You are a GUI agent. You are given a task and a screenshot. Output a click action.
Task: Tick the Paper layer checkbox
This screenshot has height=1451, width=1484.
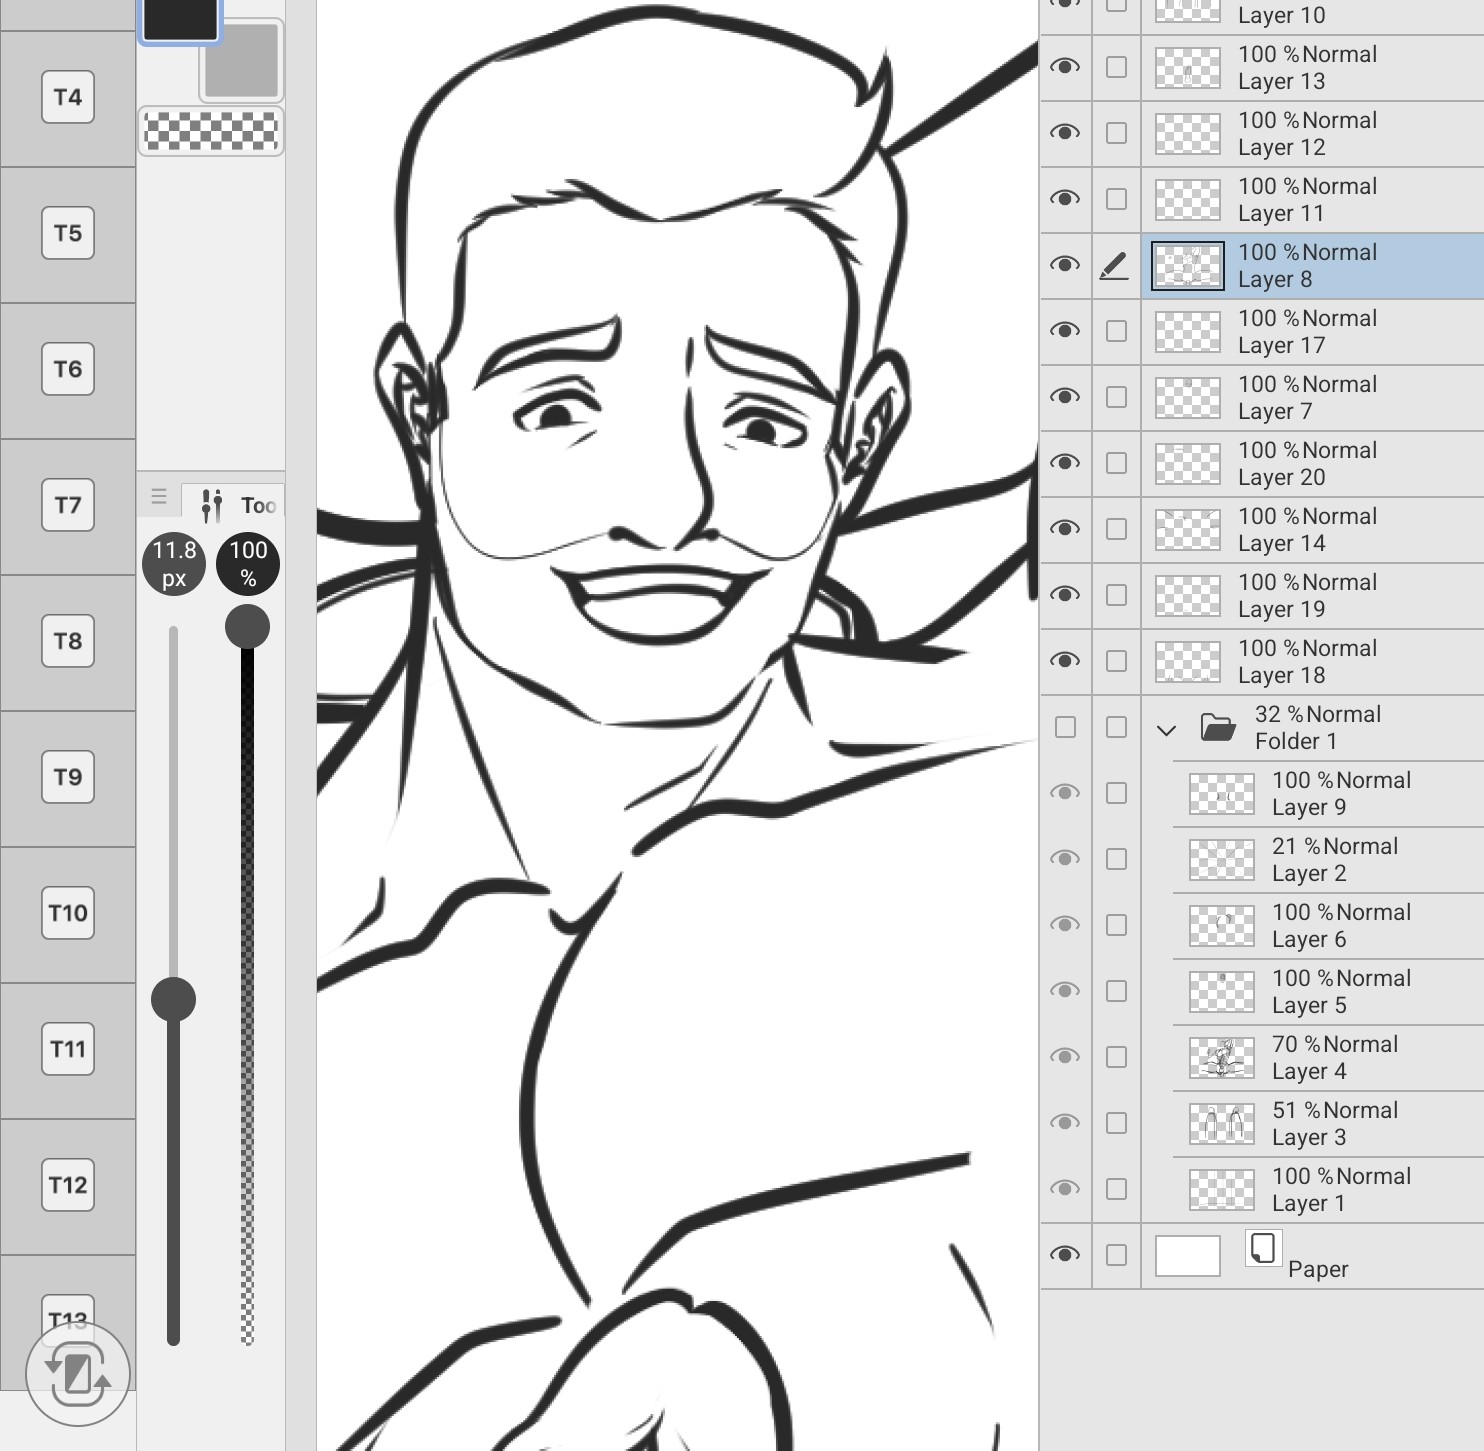(1116, 1255)
